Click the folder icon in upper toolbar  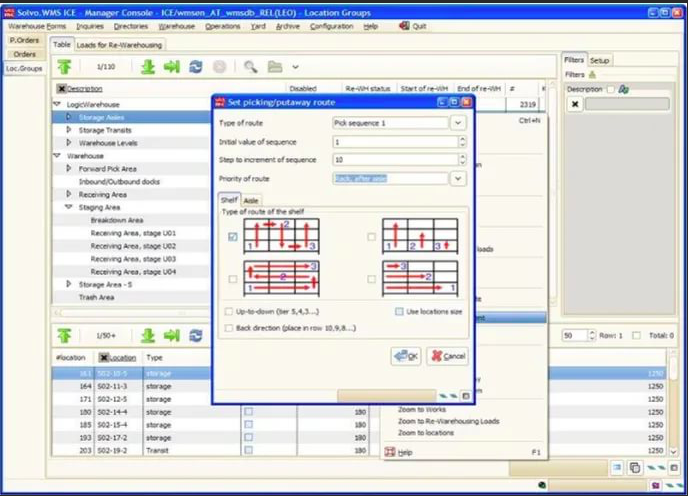pos(275,67)
